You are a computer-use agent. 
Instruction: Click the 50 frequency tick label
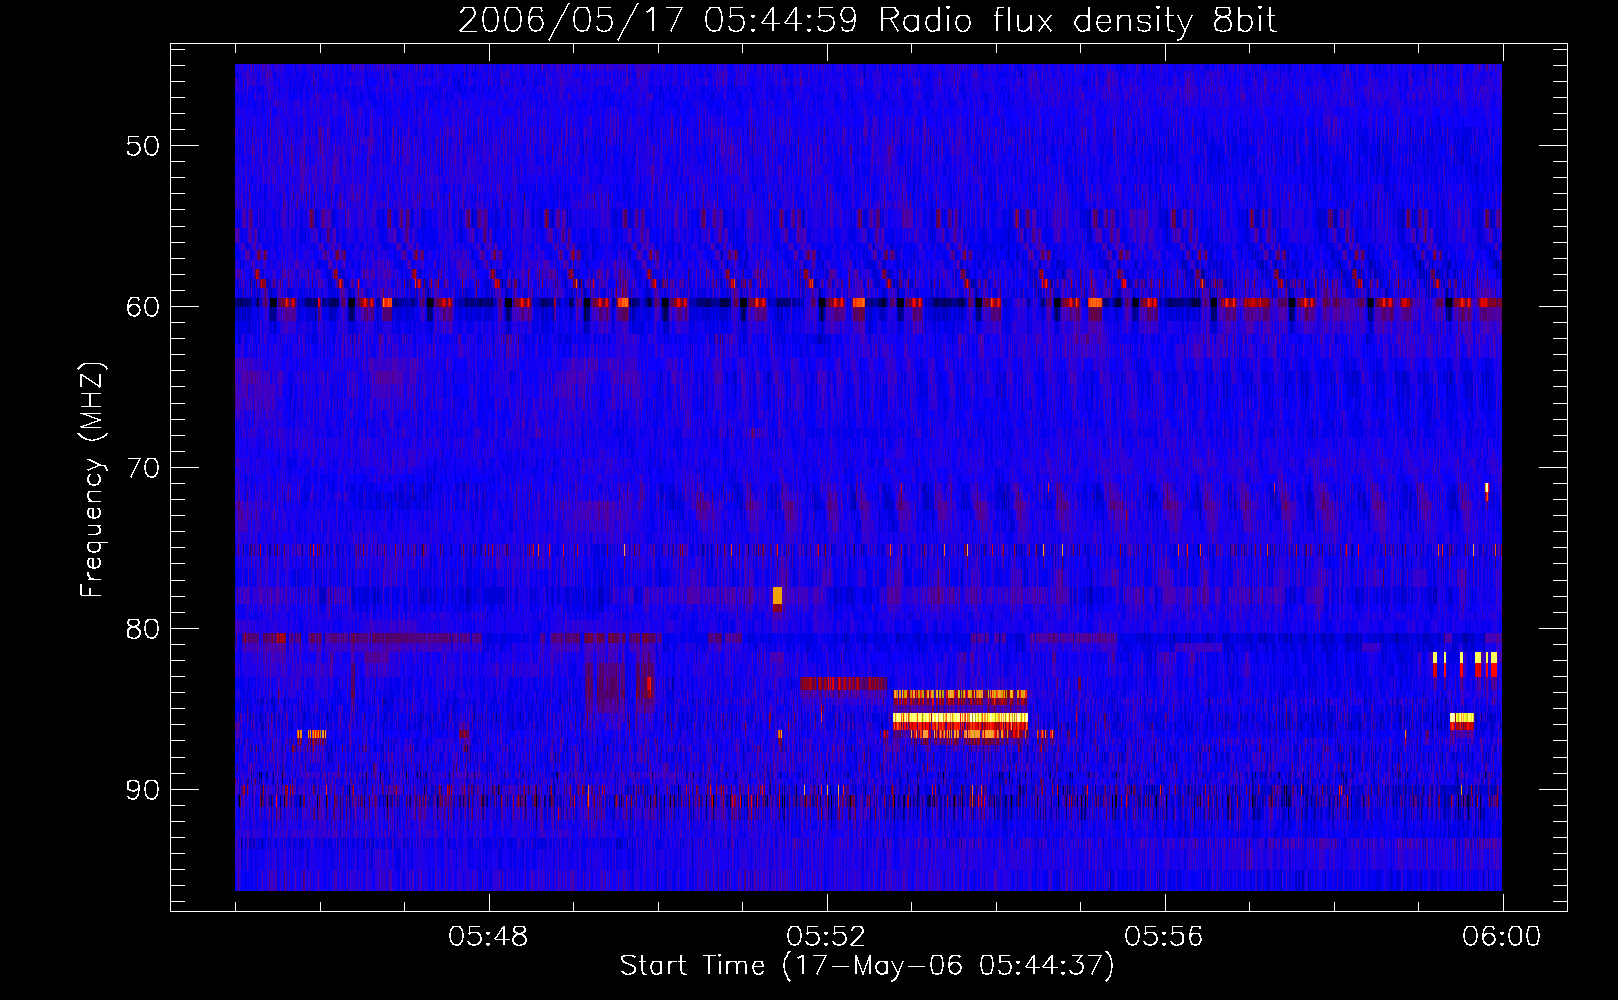coord(143,146)
